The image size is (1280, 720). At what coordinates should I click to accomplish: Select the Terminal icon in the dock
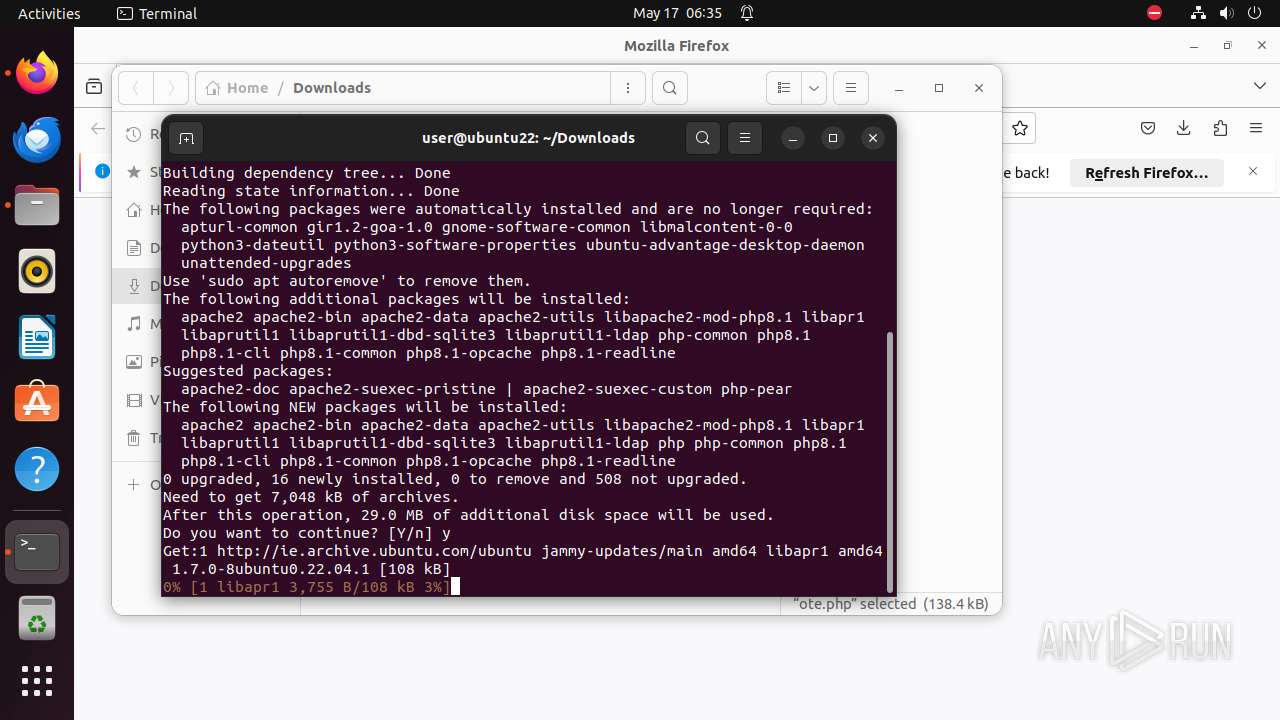(37, 551)
